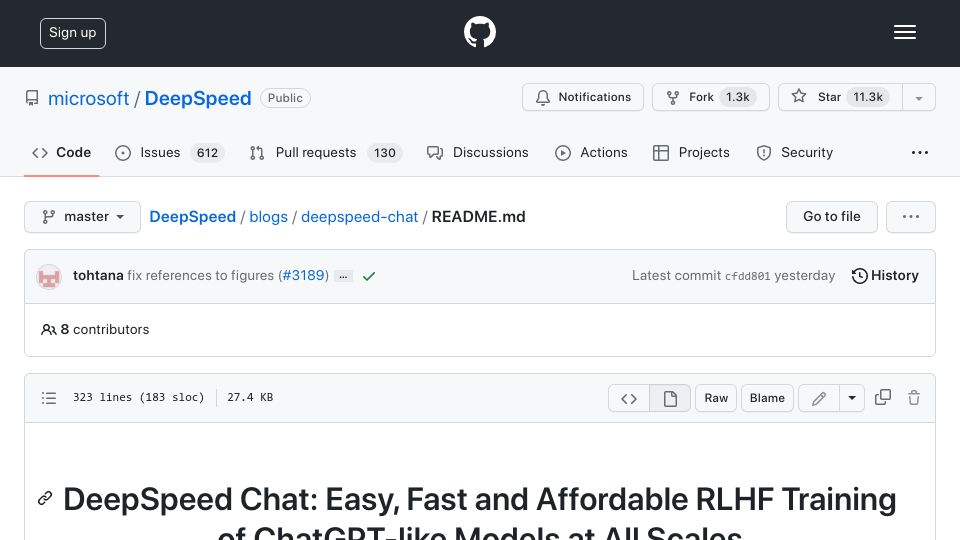Open the Security tab
This screenshot has height=540, width=960.
tap(795, 152)
